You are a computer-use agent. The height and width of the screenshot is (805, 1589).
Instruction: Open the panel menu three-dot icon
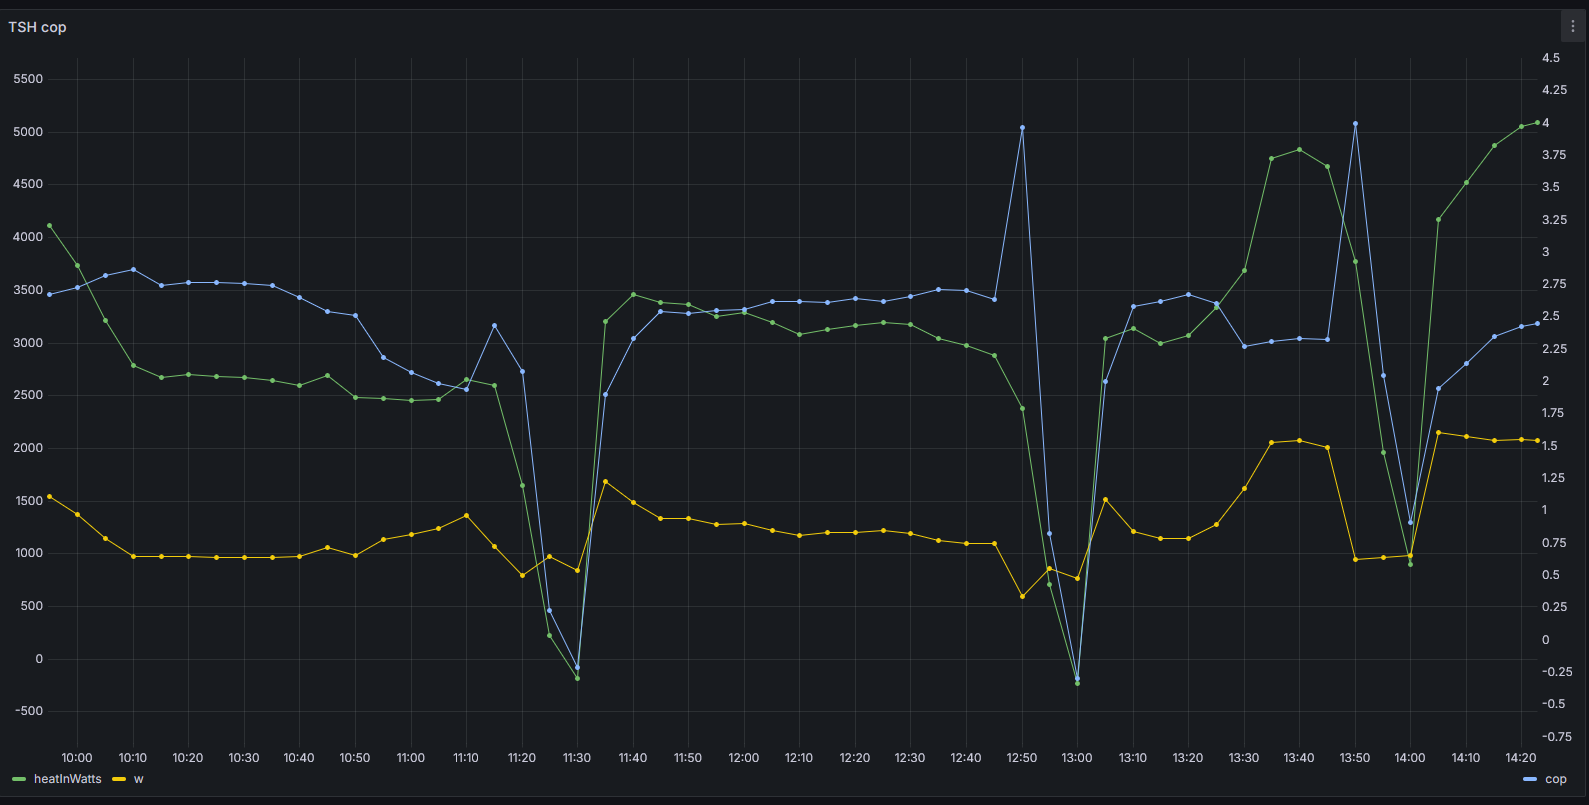click(1572, 27)
